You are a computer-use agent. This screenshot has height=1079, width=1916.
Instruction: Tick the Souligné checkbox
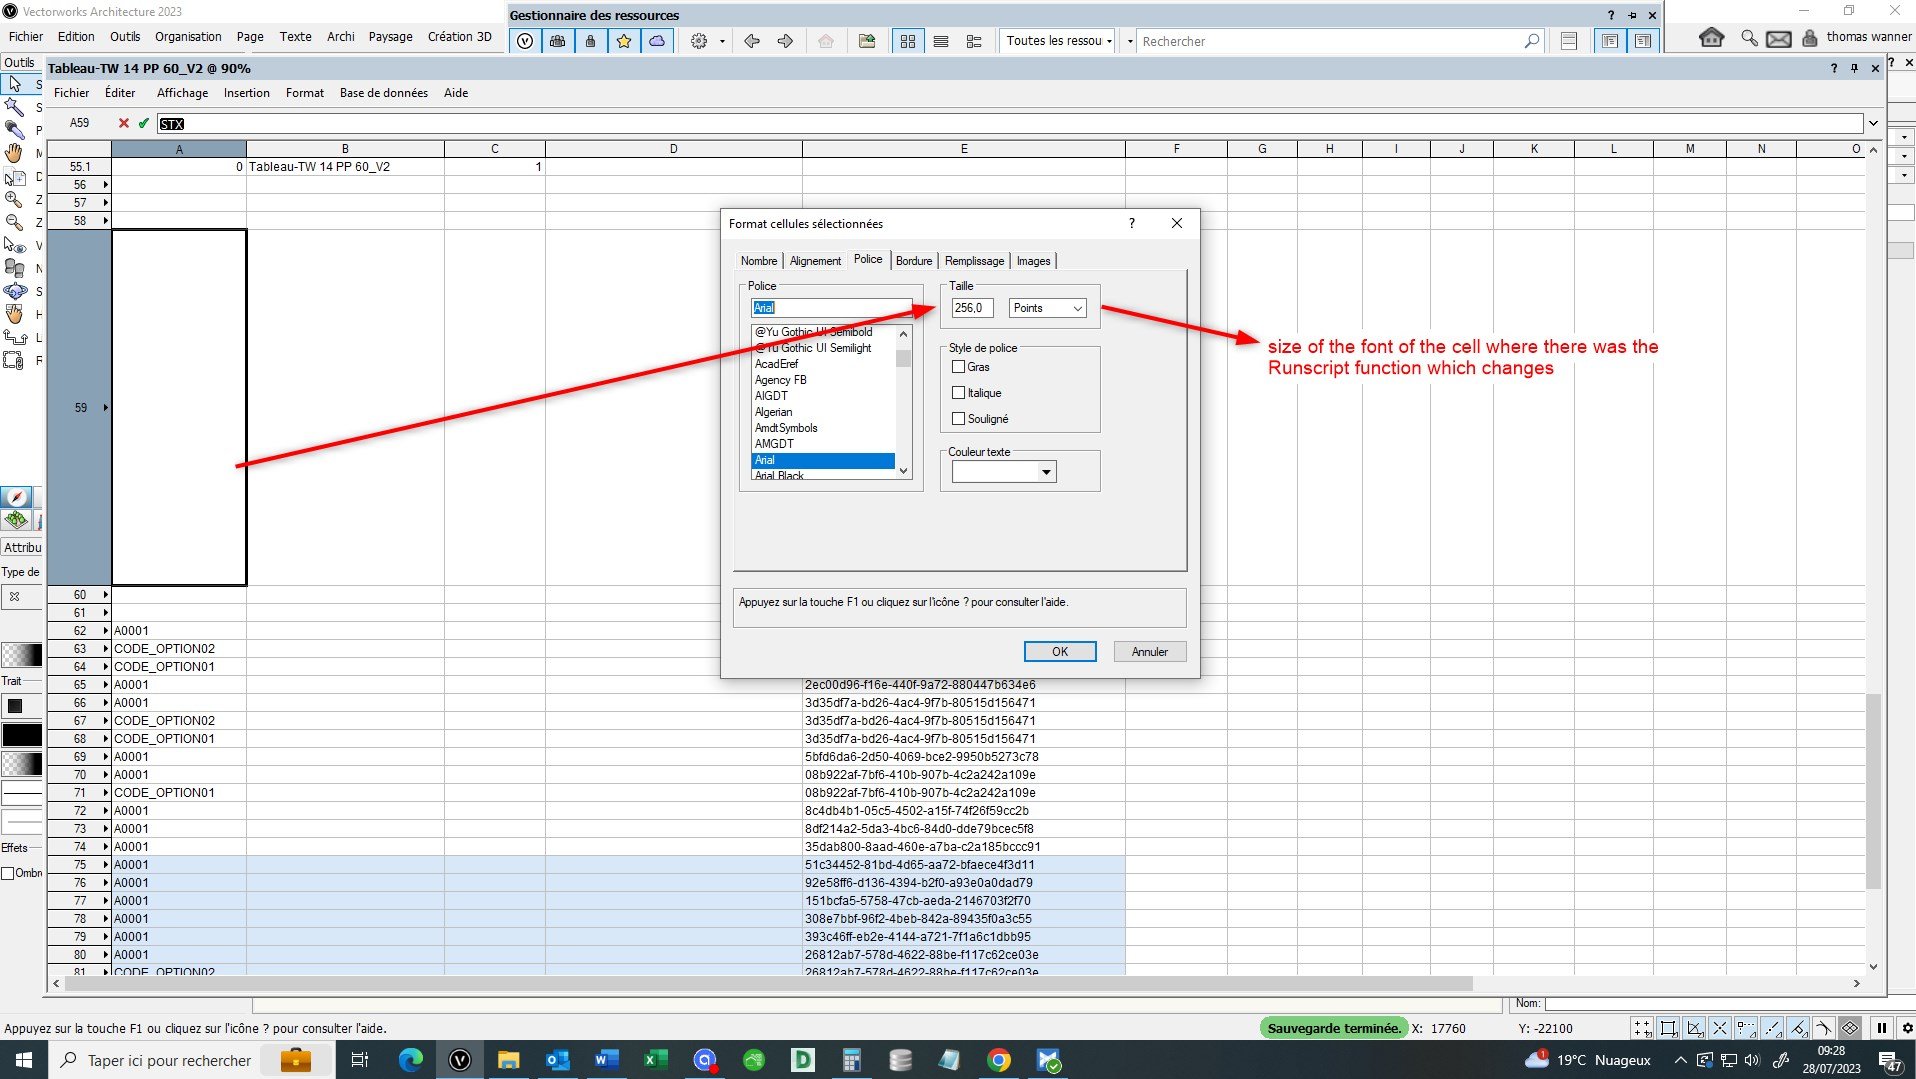pos(959,419)
